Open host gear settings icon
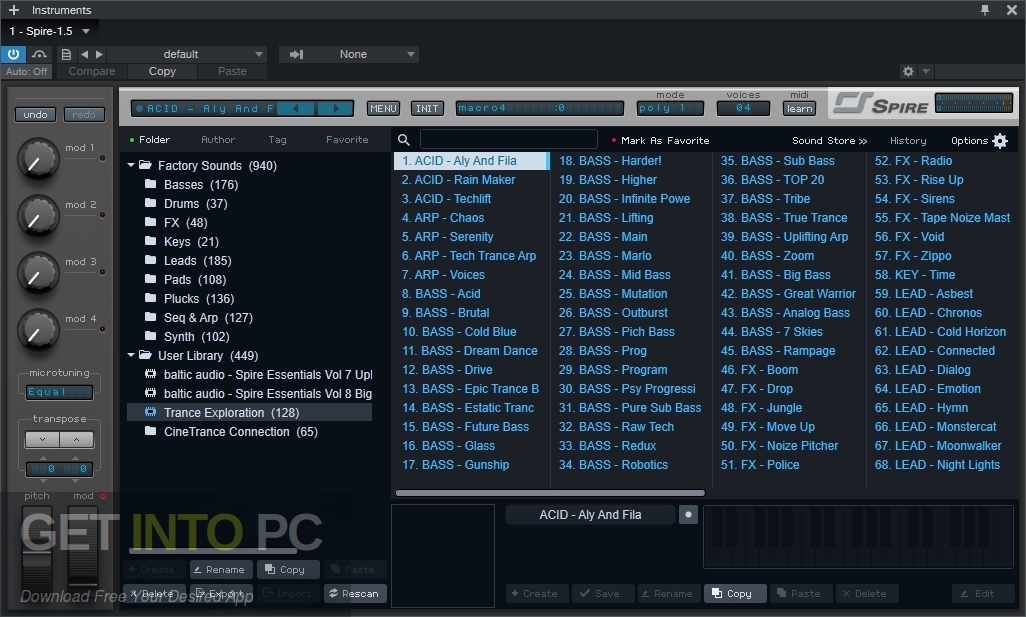 point(908,71)
